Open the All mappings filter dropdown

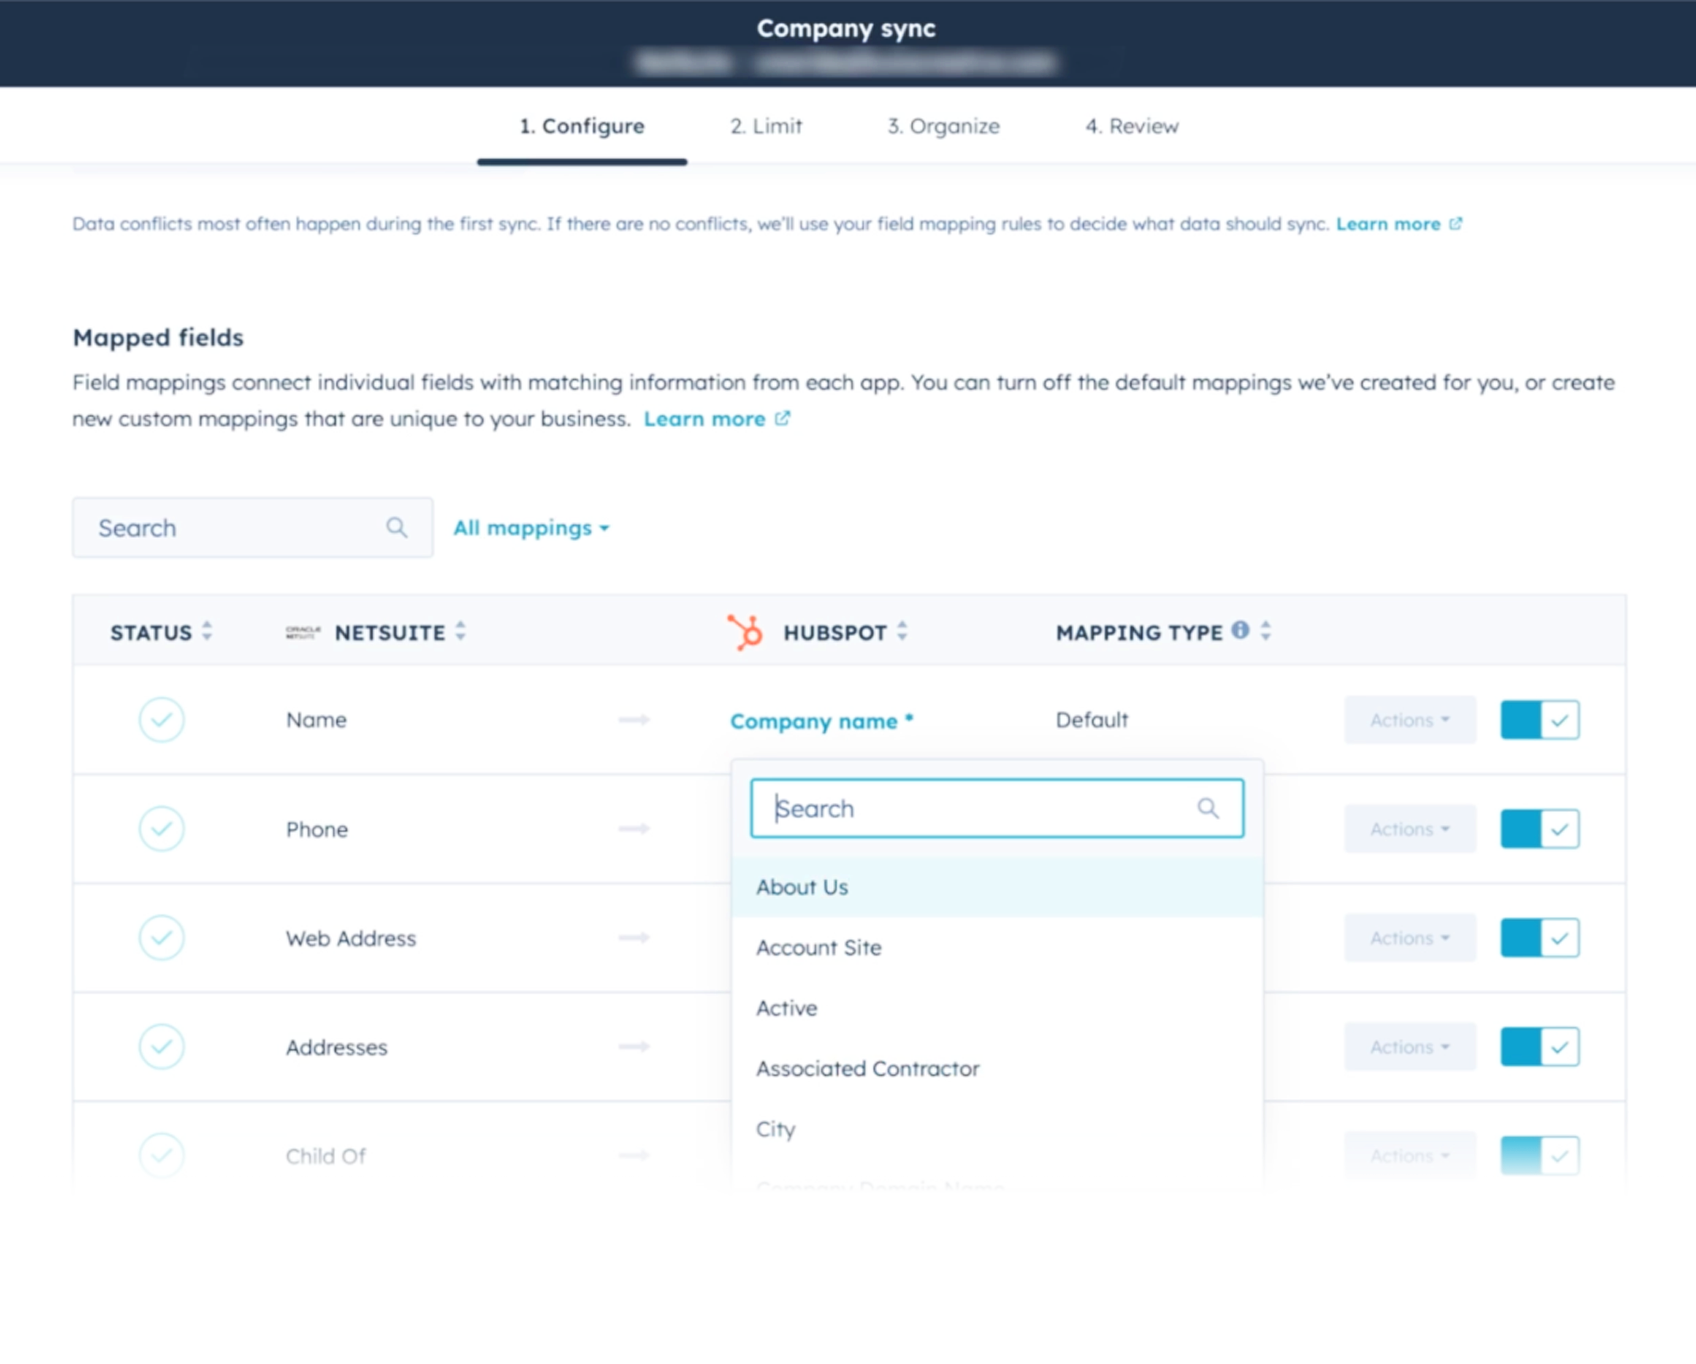[531, 528]
